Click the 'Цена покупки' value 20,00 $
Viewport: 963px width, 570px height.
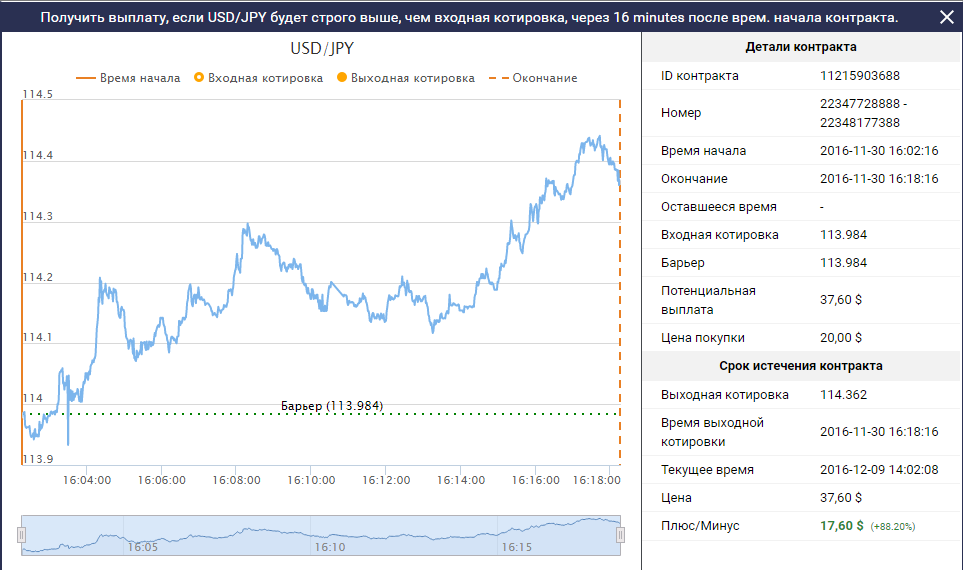841,338
